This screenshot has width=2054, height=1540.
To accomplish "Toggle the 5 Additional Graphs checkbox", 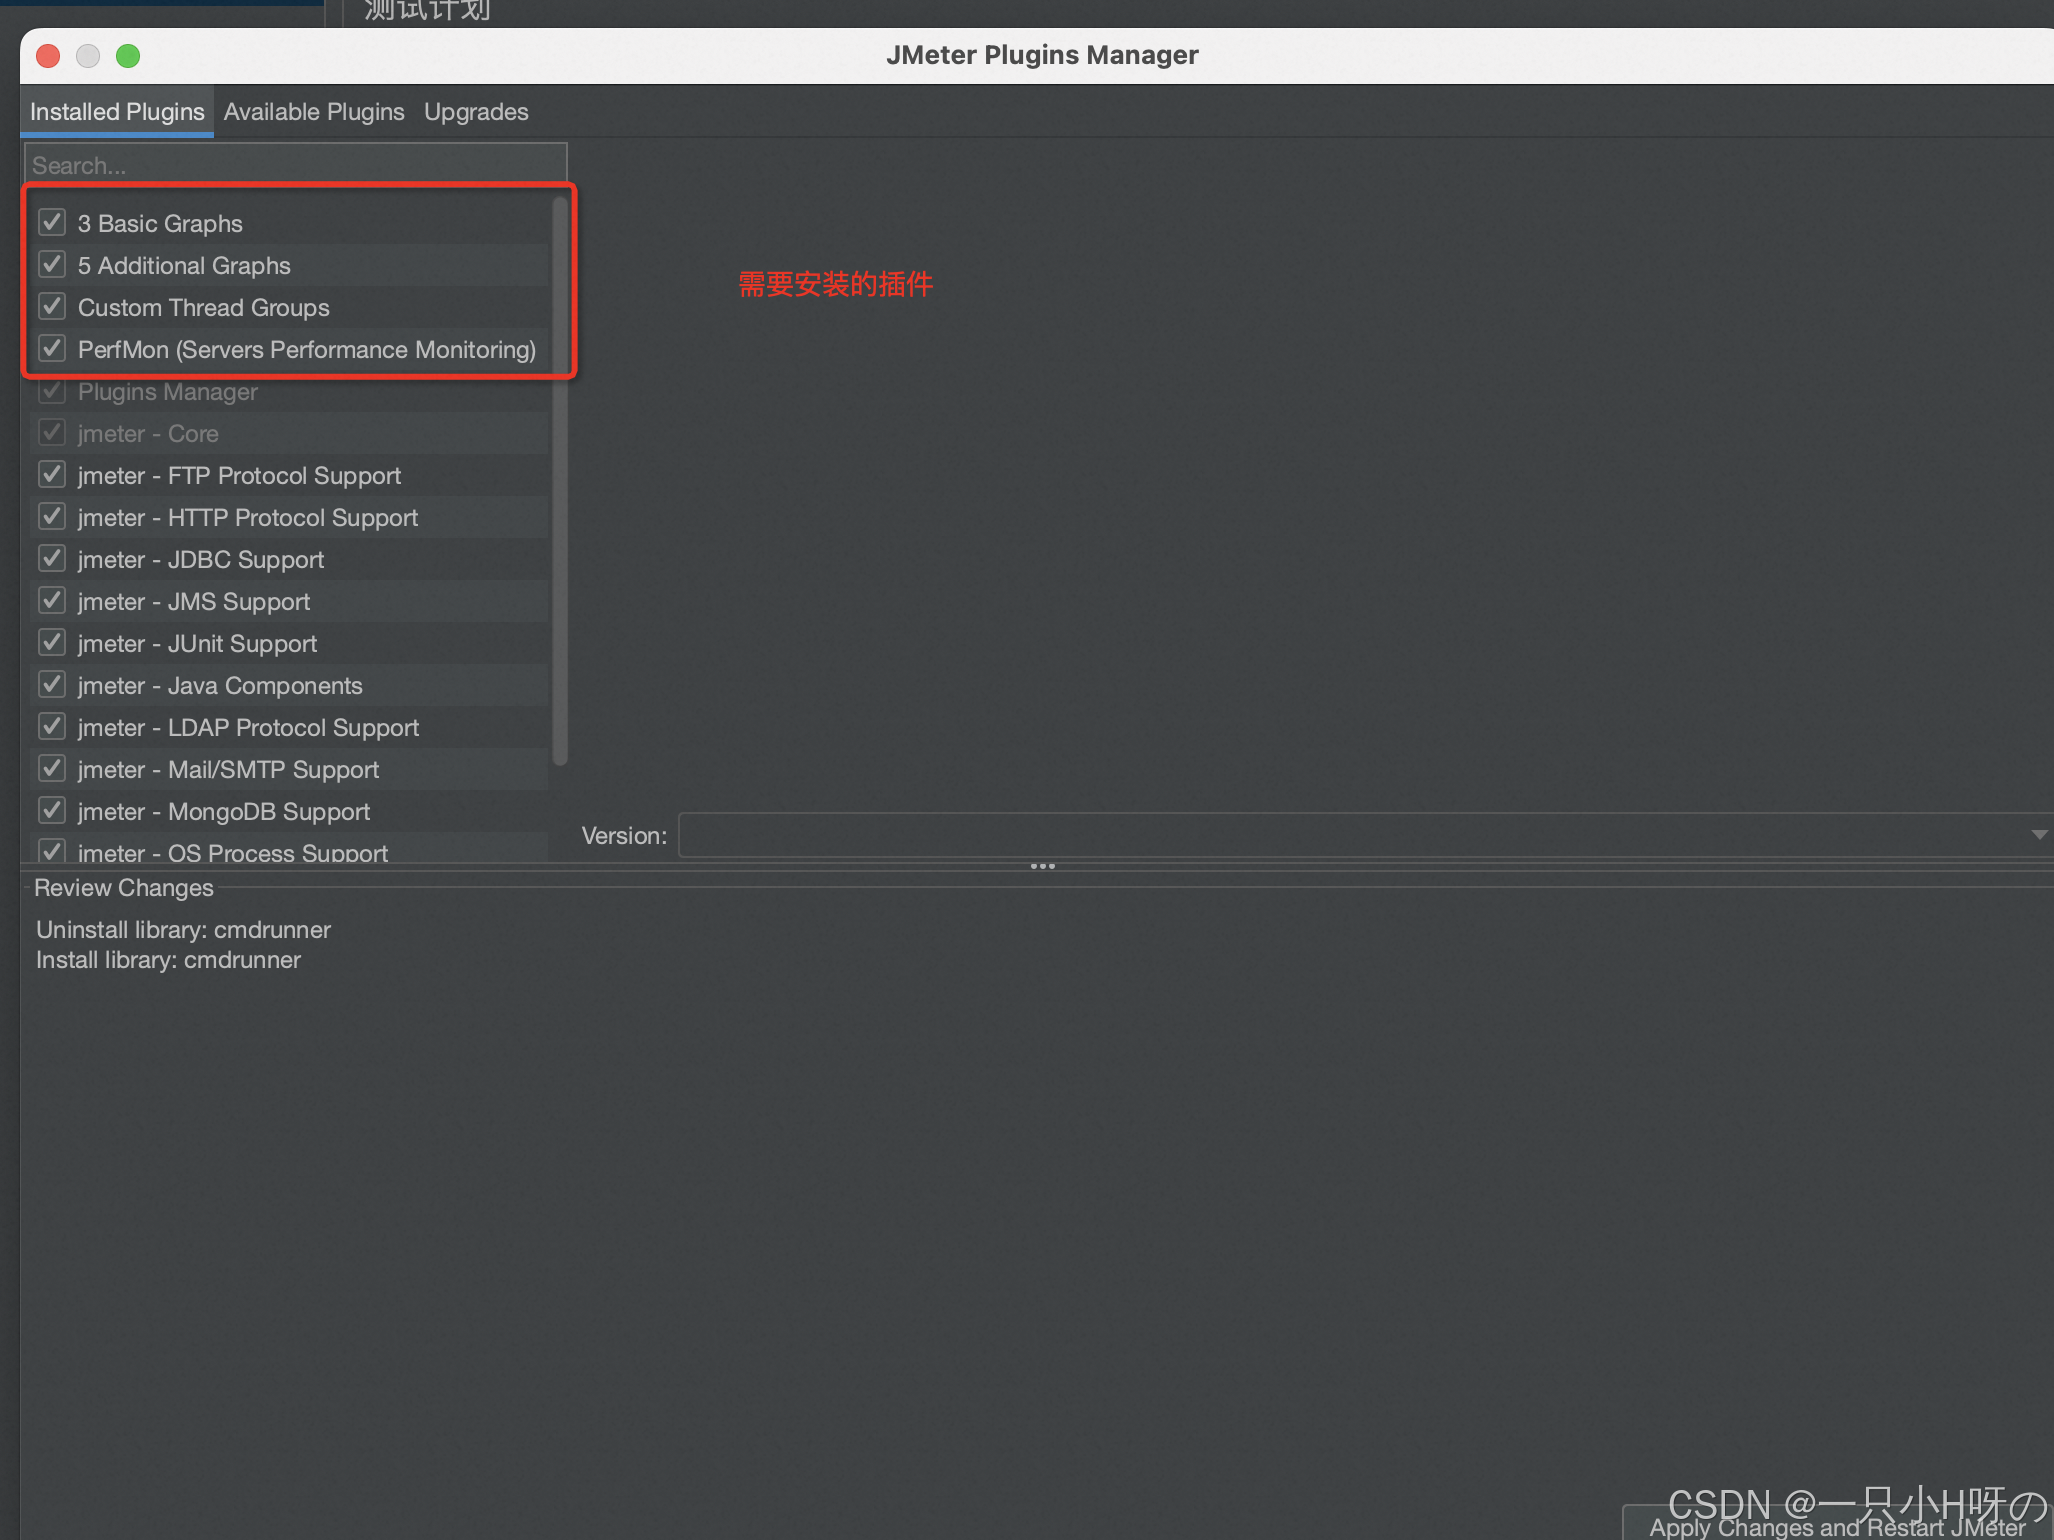I will click(52, 264).
